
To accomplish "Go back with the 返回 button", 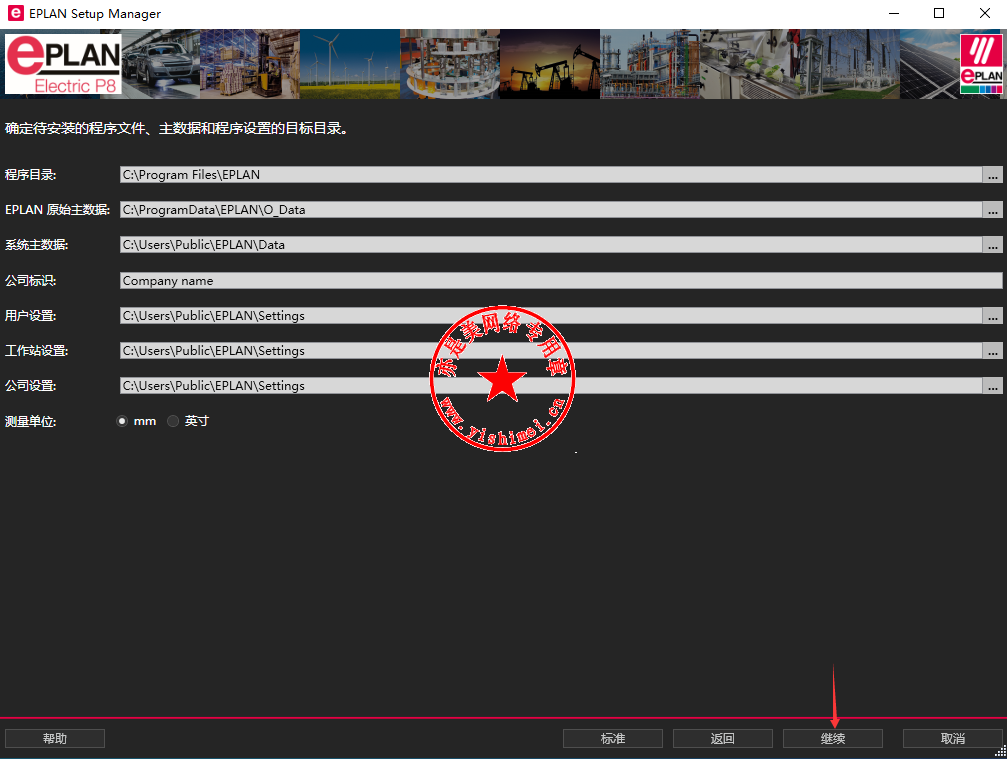I will coord(722,738).
